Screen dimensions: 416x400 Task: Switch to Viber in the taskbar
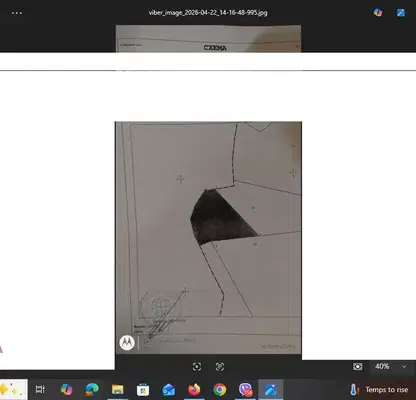(245, 389)
